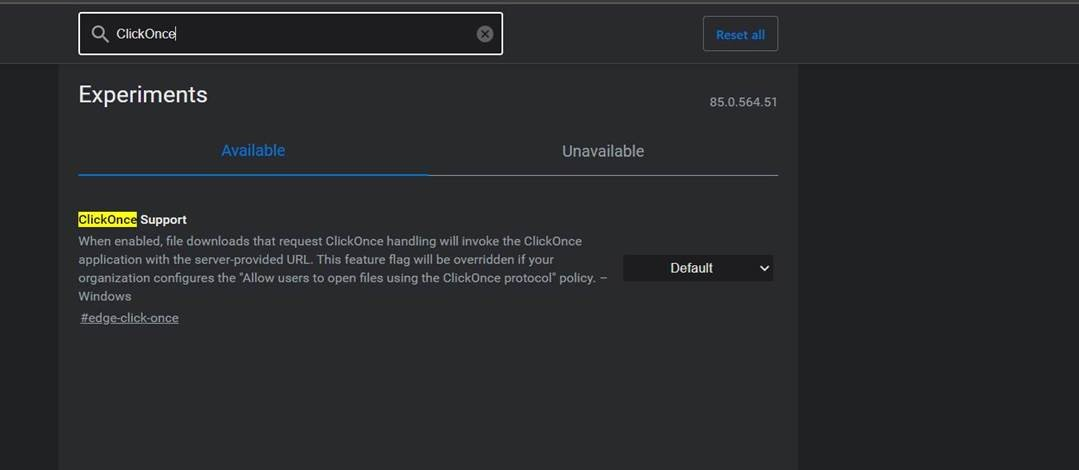Screen dimensions: 1079x470
Task: Click the ClickOnce flag description paragraph
Action: [x=343, y=268]
